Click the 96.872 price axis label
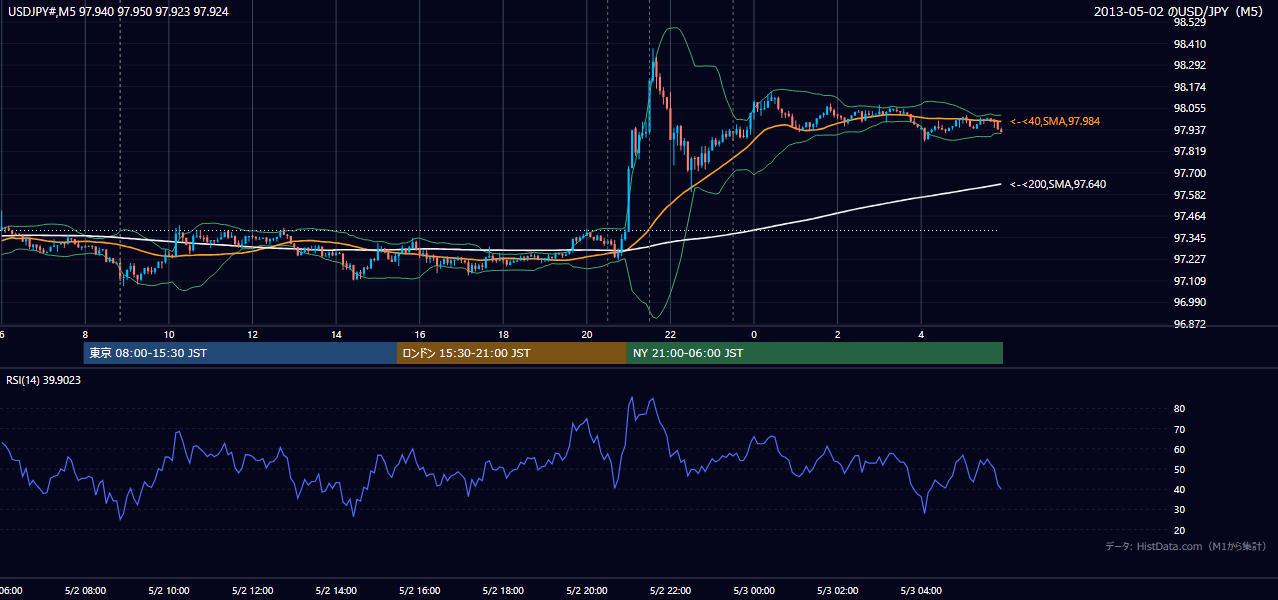This screenshot has height=600, width=1278. click(x=1190, y=324)
